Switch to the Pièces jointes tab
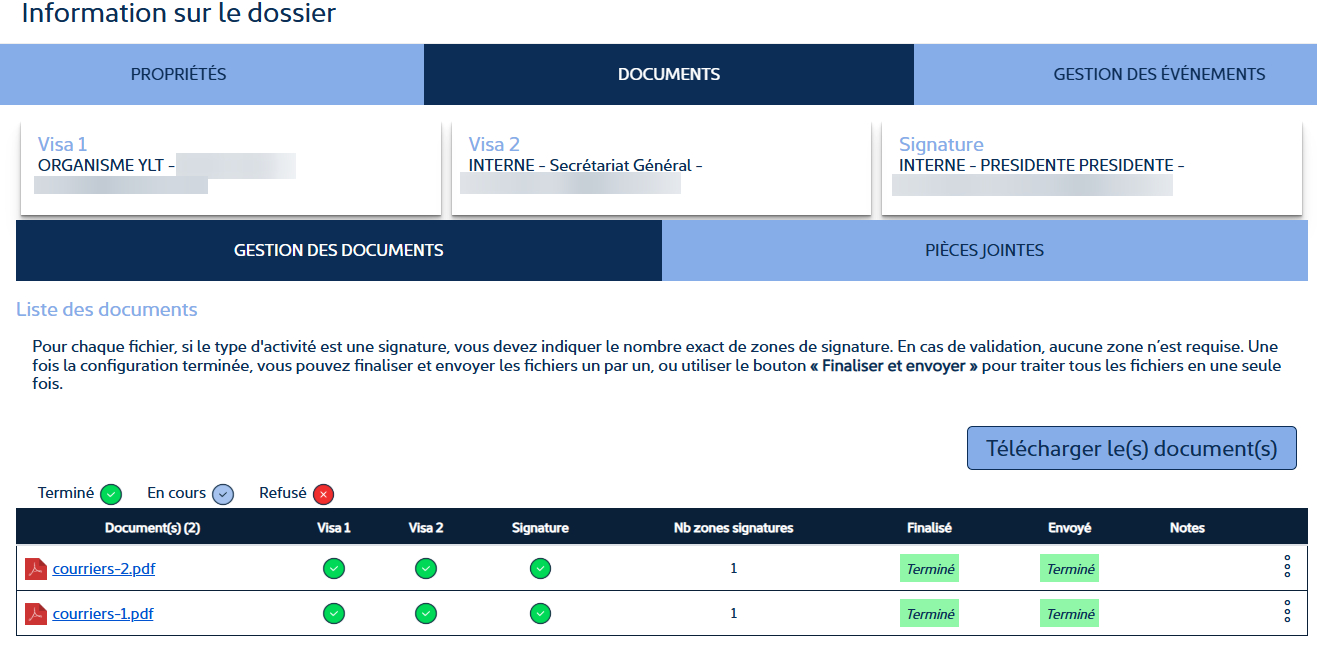 (984, 250)
